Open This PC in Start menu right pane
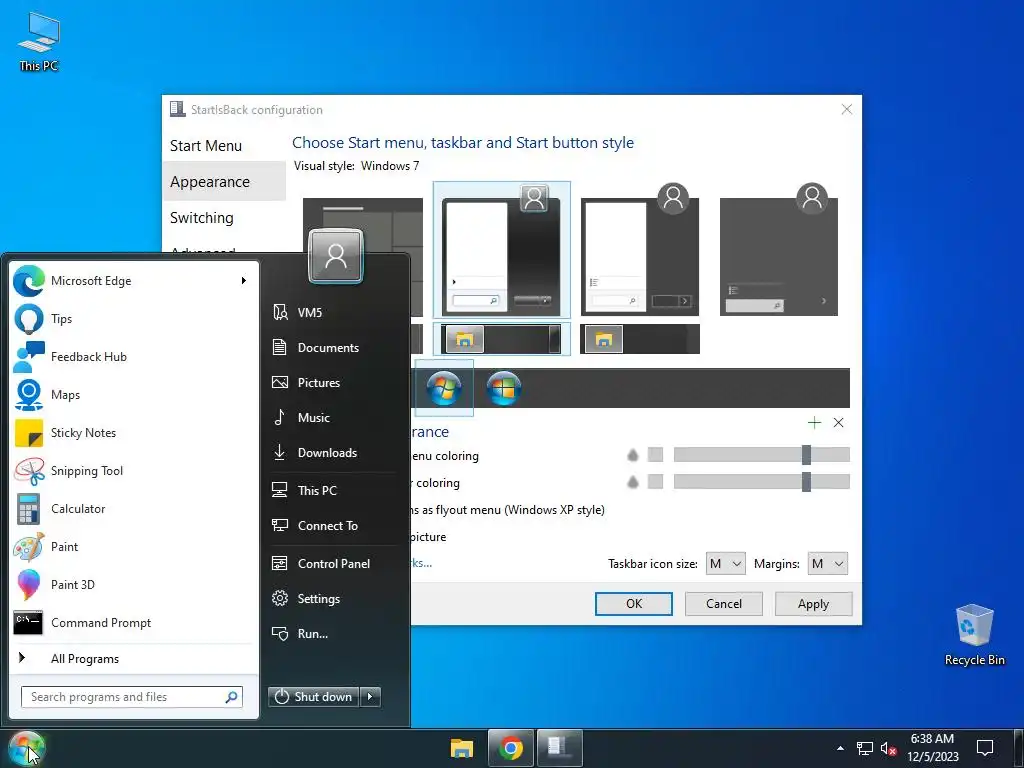The height and width of the screenshot is (768, 1024). (334, 490)
